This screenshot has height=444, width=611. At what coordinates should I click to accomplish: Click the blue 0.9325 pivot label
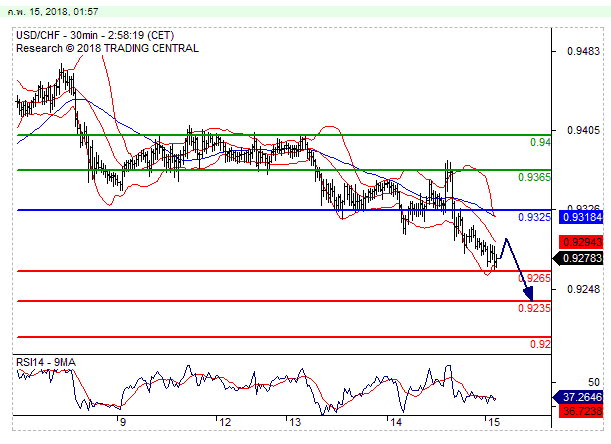[534, 217]
